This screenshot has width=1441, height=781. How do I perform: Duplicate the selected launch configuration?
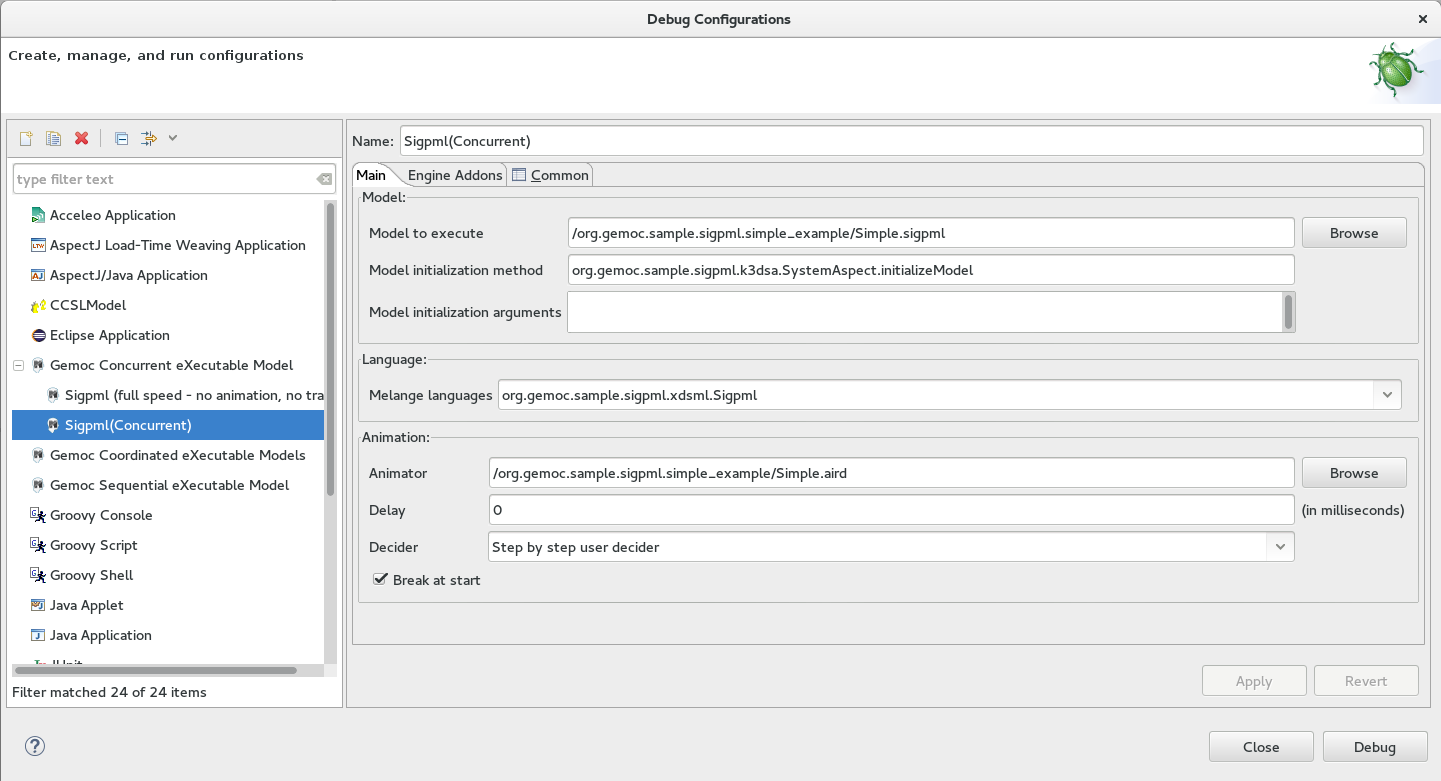click(53, 138)
